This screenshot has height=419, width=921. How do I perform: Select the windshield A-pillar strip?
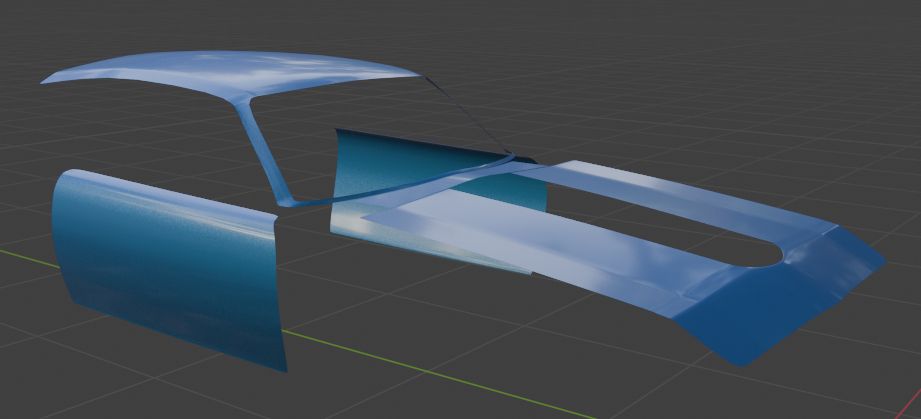261,153
